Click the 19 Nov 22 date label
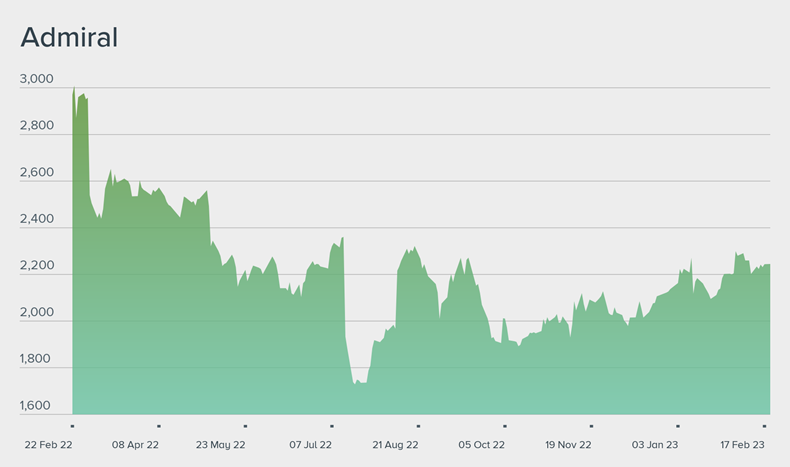This screenshot has height=467, width=790. point(568,444)
